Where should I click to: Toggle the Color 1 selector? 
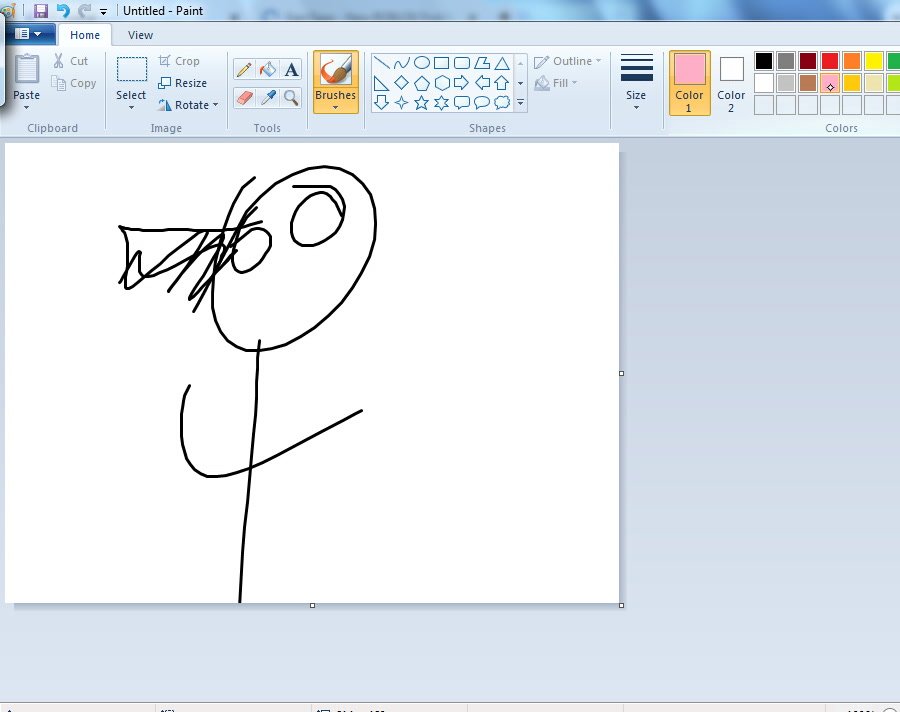689,82
